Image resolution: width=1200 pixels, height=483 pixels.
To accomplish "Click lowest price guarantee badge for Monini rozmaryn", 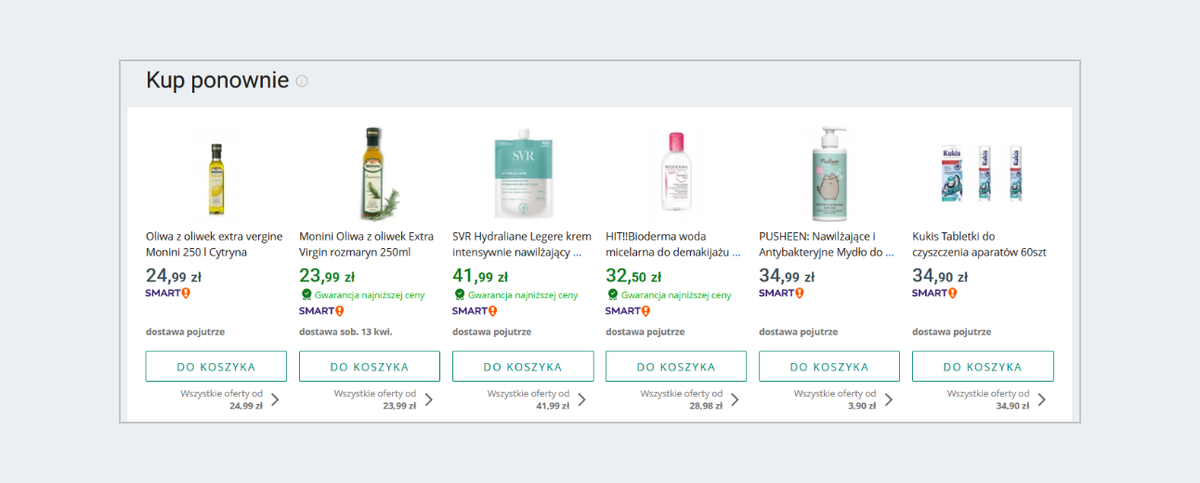I will [x=362, y=295].
